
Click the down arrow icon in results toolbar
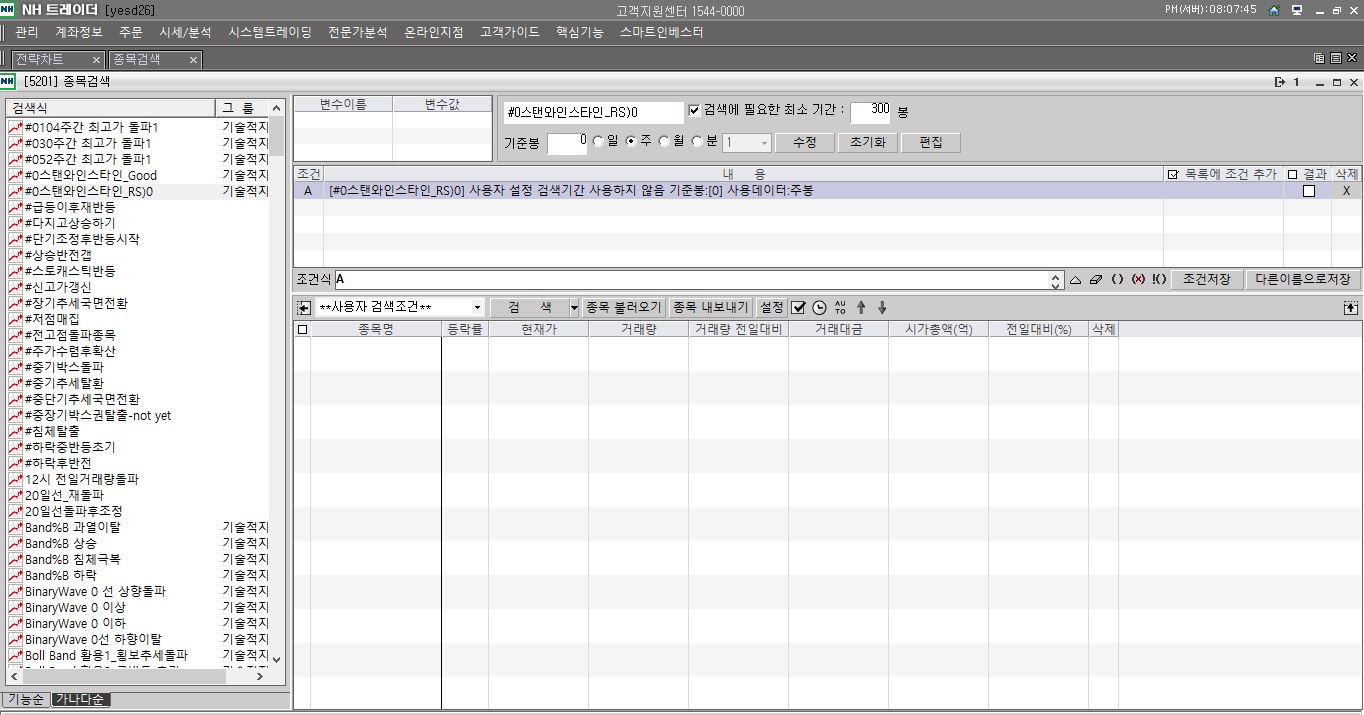coord(881,308)
